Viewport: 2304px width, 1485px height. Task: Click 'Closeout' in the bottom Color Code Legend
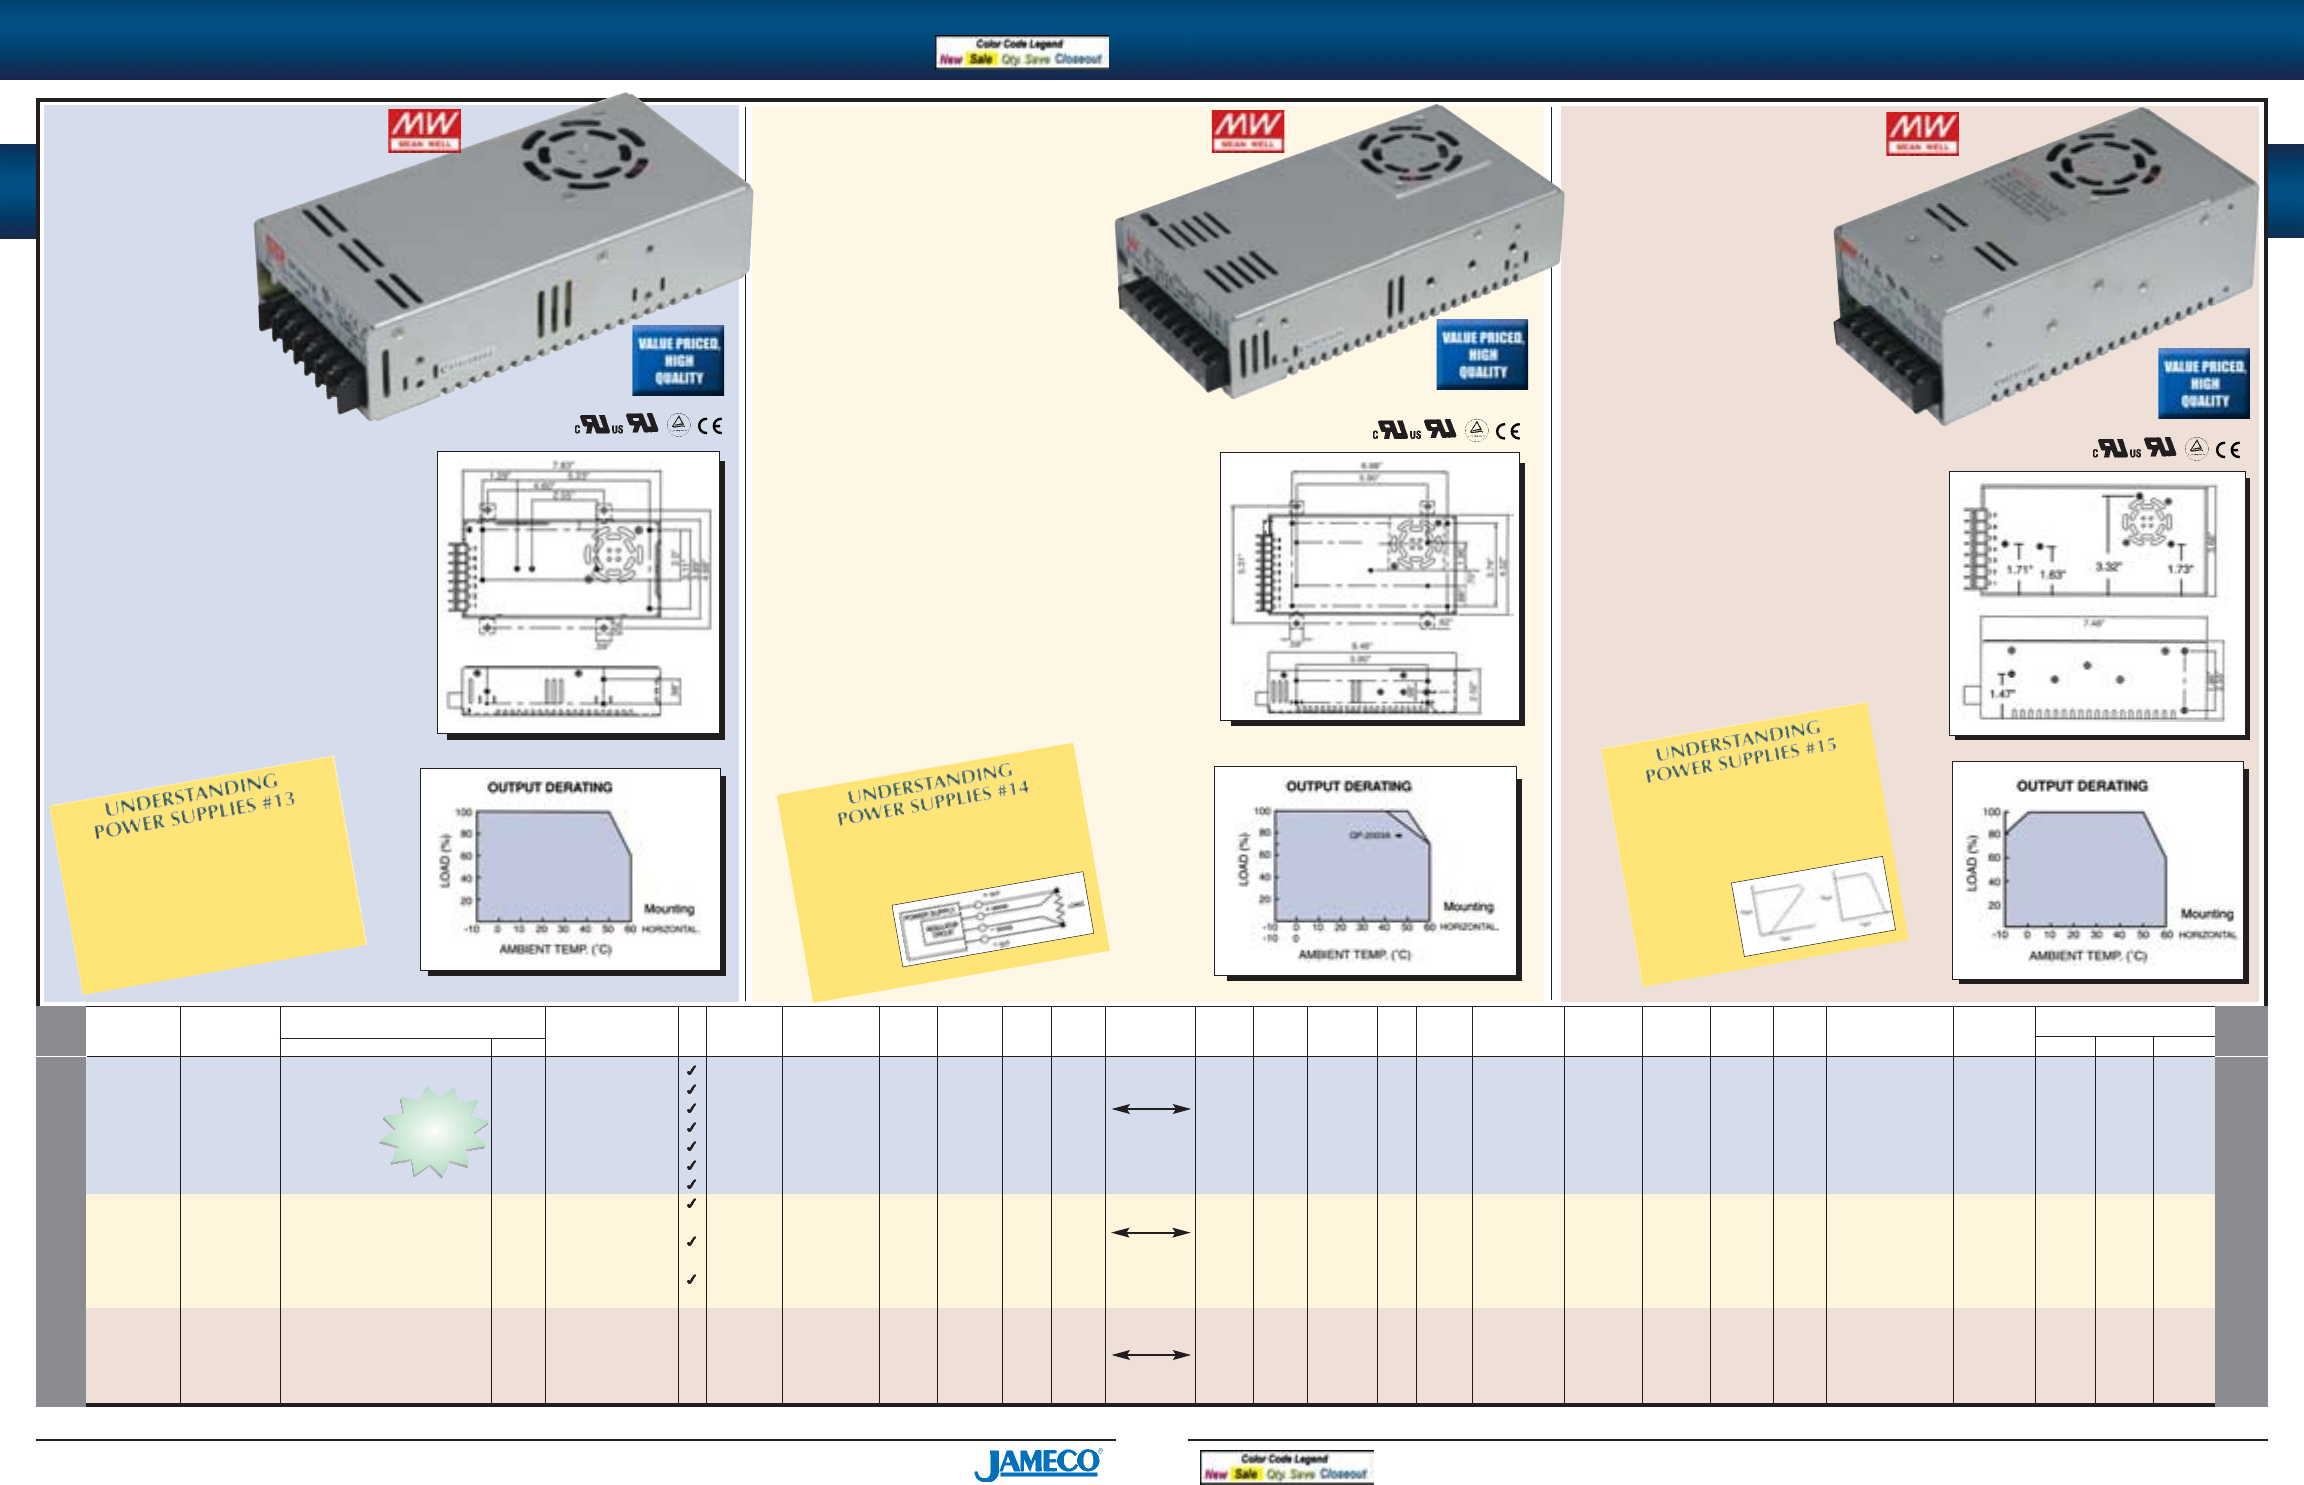coord(1343,1475)
